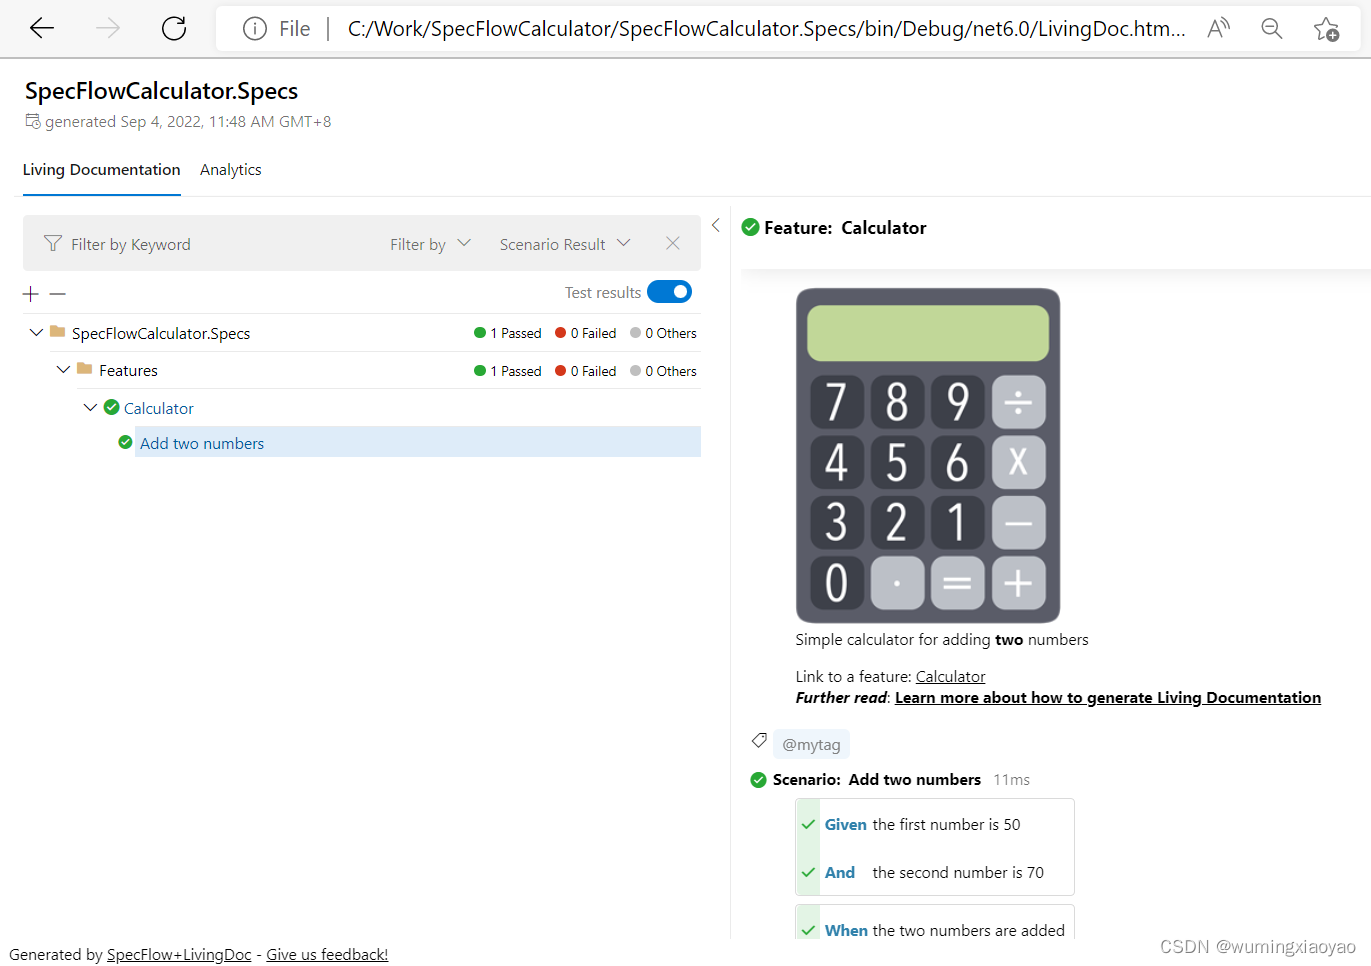Viewport: 1371px width, 966px height.
Task: Add page to favorites with star icon
Action: [x=1327, y=29]
